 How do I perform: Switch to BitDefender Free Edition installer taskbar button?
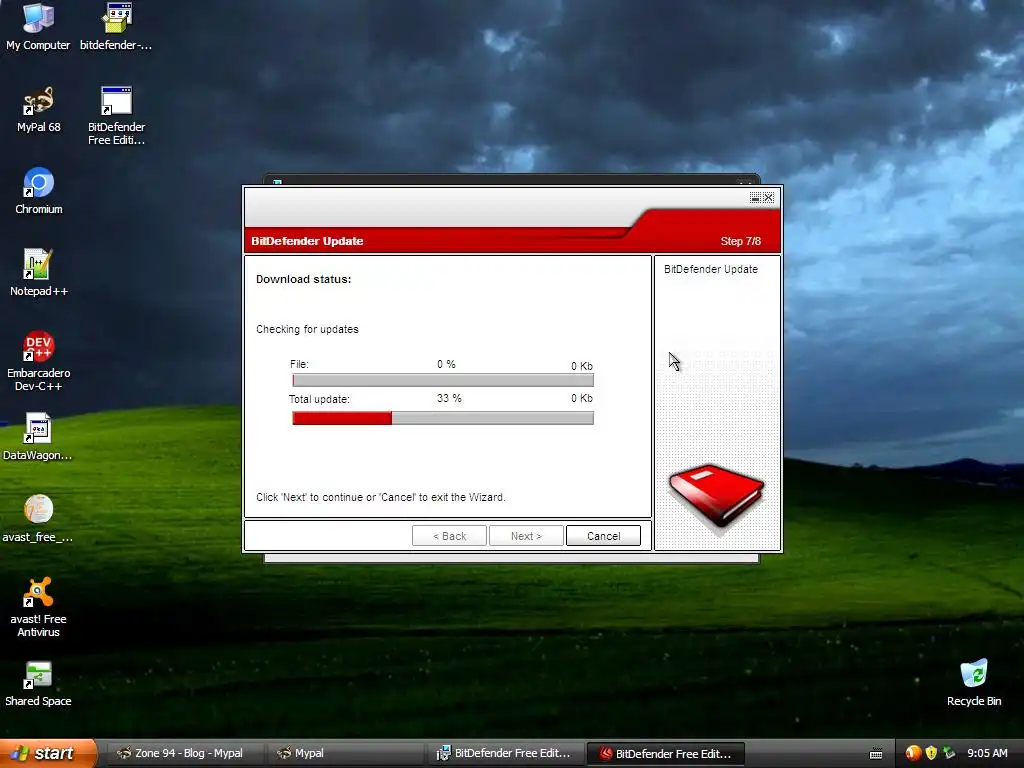[x=506, y=753]
